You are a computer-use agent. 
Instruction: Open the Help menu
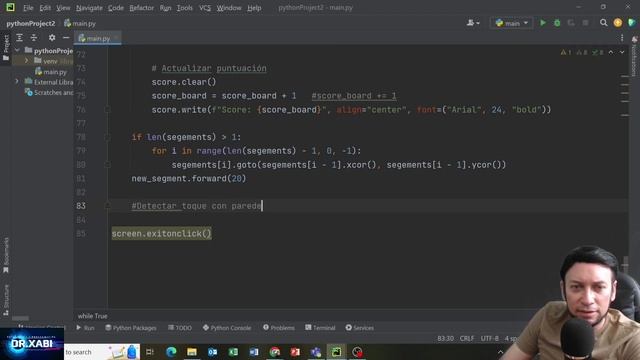point(254,8)
